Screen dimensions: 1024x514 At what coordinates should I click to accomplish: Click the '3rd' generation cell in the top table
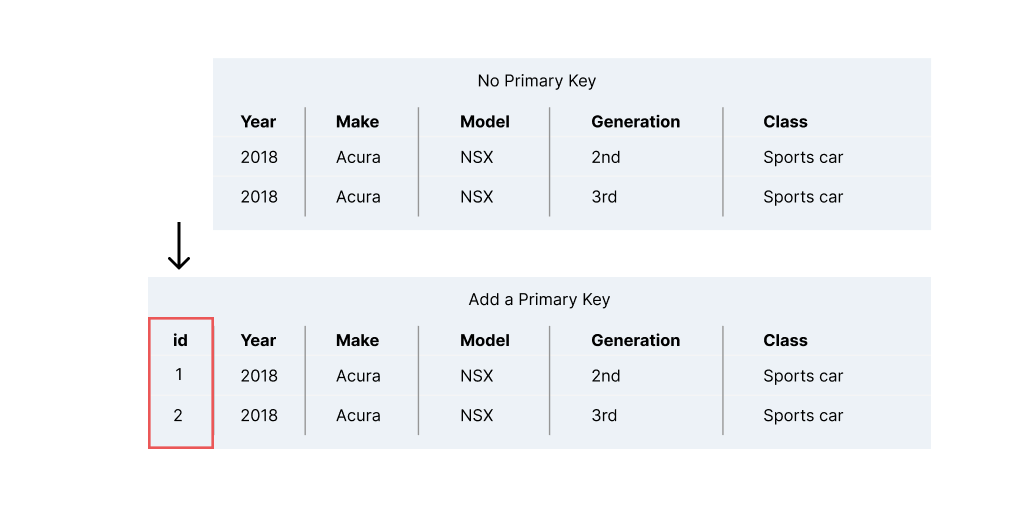pos(604,197)
